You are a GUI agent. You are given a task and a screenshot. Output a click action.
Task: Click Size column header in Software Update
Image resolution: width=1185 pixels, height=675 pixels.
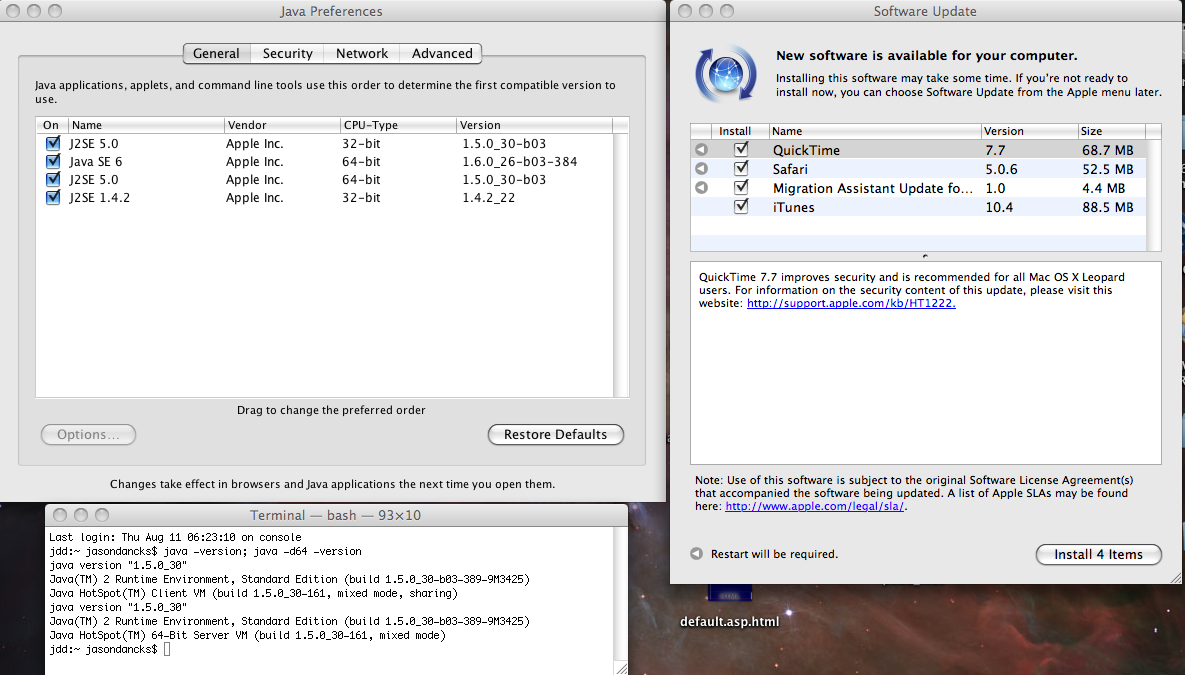(x=1112, y=131)
